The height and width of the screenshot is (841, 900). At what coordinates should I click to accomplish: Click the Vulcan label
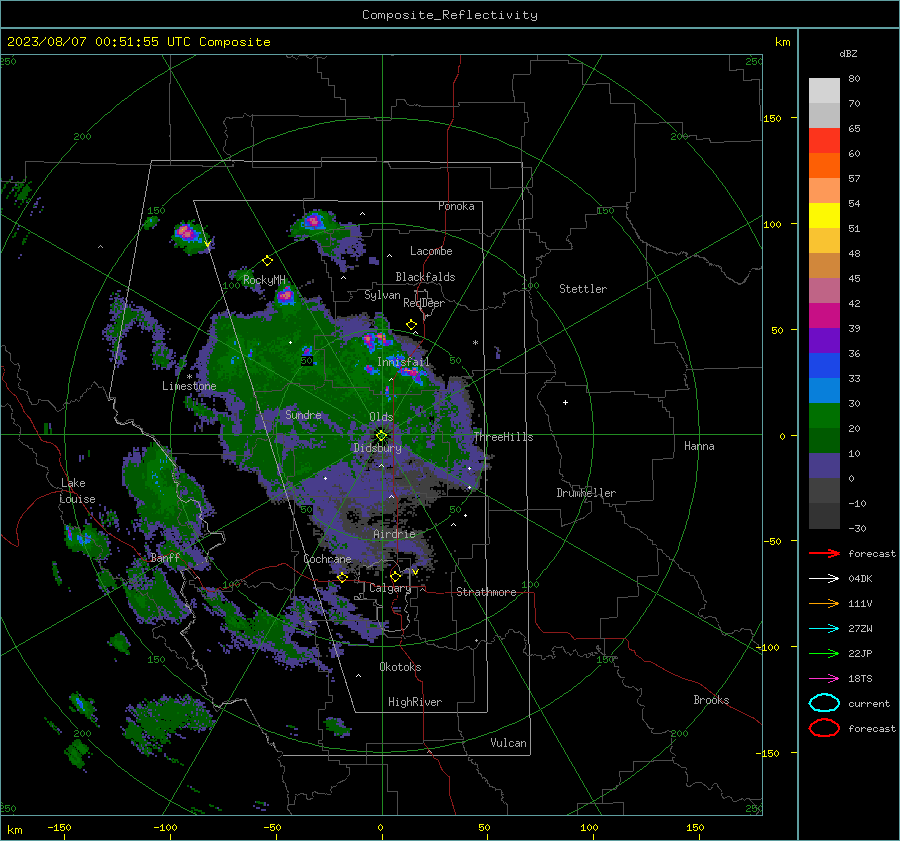pos(508,743)
